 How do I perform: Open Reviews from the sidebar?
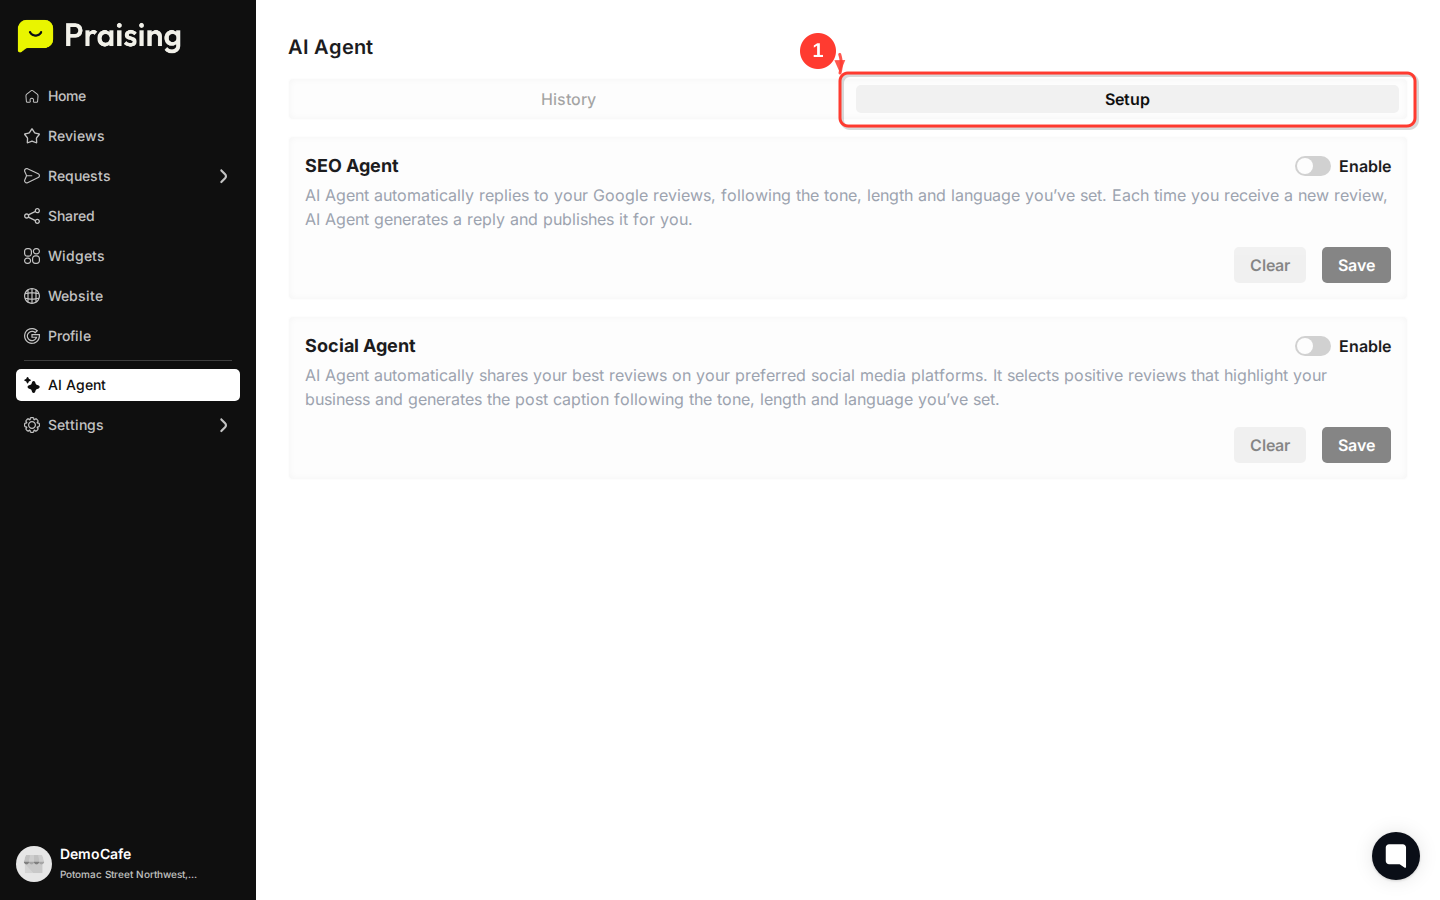[33, 136]
